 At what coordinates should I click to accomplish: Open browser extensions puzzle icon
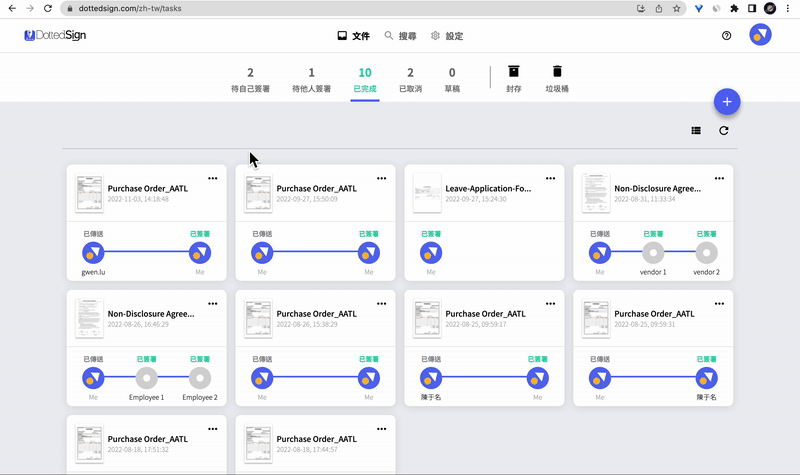[x=734, y=8]
